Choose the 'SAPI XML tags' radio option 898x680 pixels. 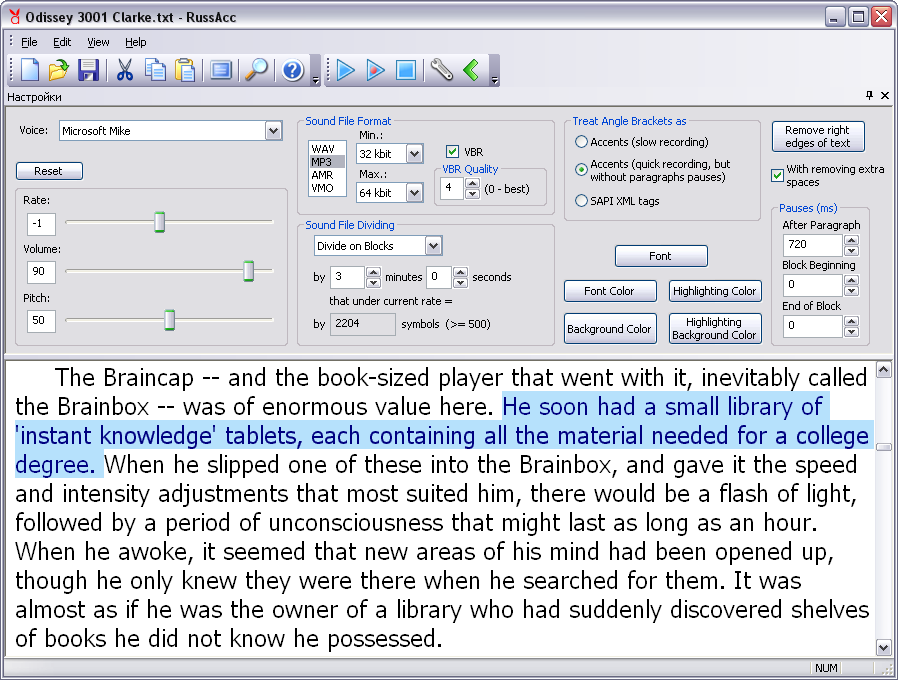click(580, 201)
